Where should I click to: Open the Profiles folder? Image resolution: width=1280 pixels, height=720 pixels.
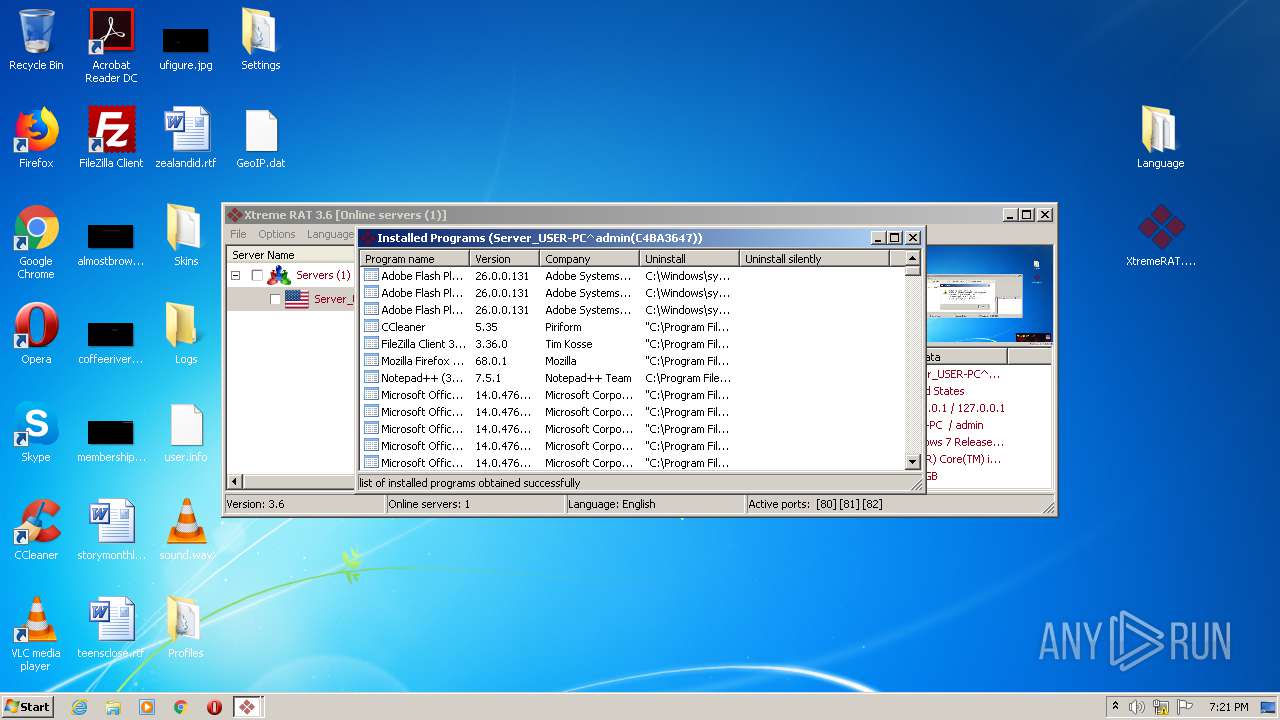[186, 628]
